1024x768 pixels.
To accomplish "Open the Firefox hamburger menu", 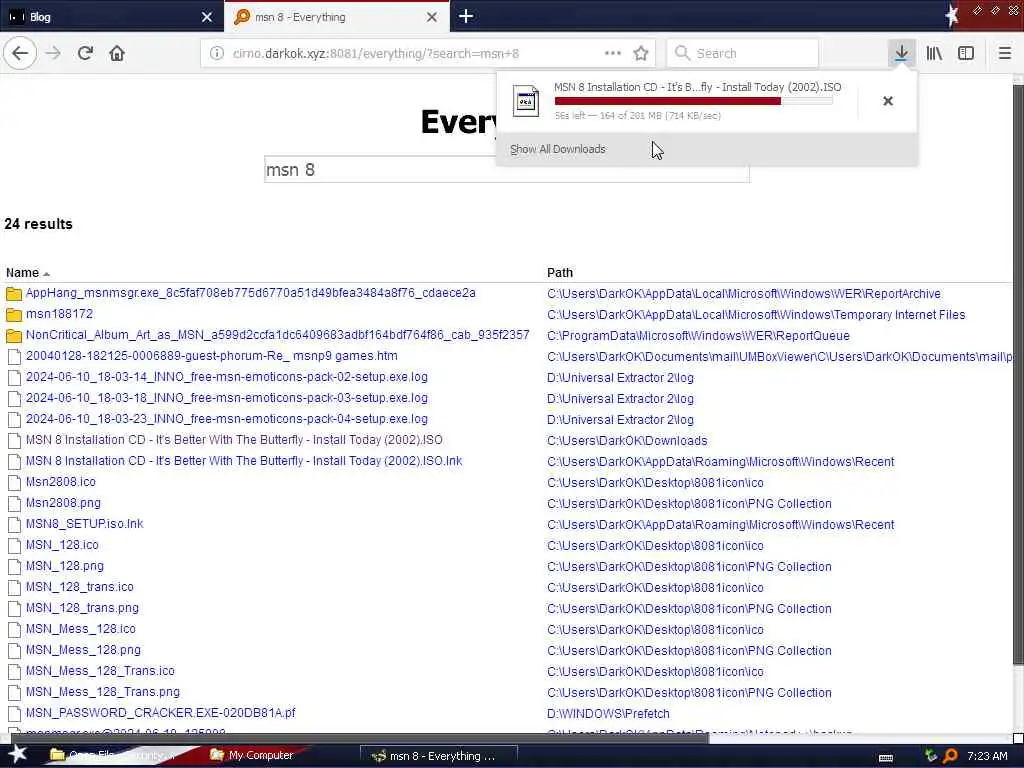I will (1005, 54).
